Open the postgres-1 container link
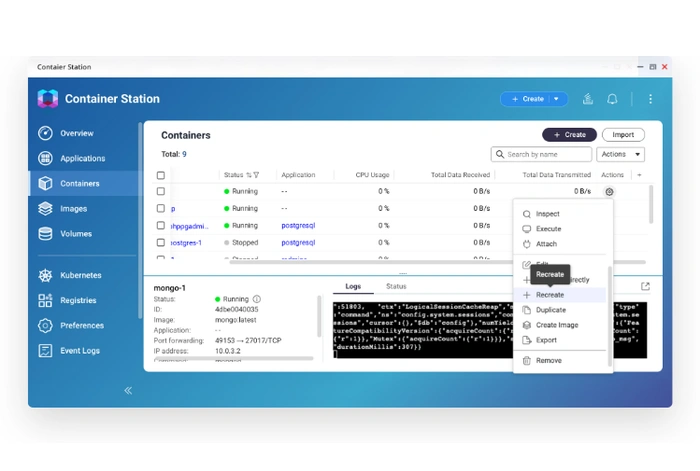 (x=186, y=242)
